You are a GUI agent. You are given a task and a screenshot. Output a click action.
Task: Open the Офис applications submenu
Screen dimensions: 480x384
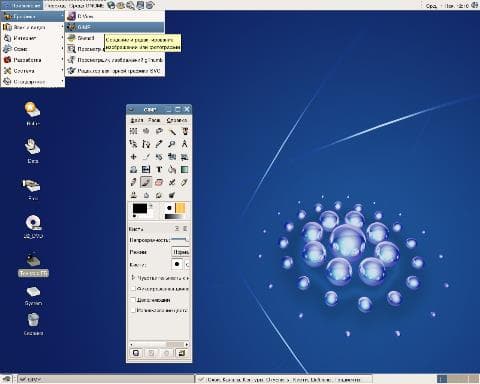tap(33, 49)
